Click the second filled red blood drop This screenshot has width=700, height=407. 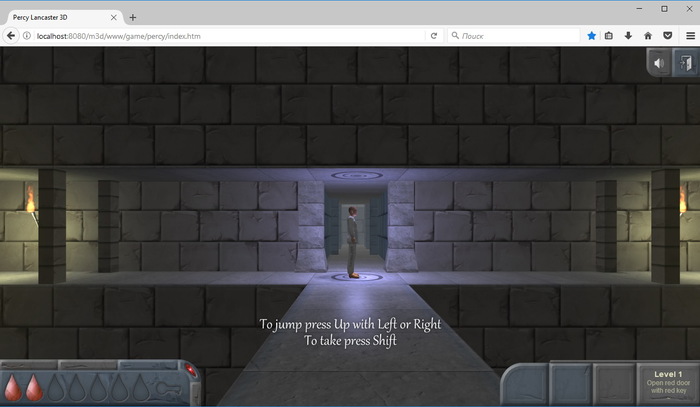click(x=34, y=387)
